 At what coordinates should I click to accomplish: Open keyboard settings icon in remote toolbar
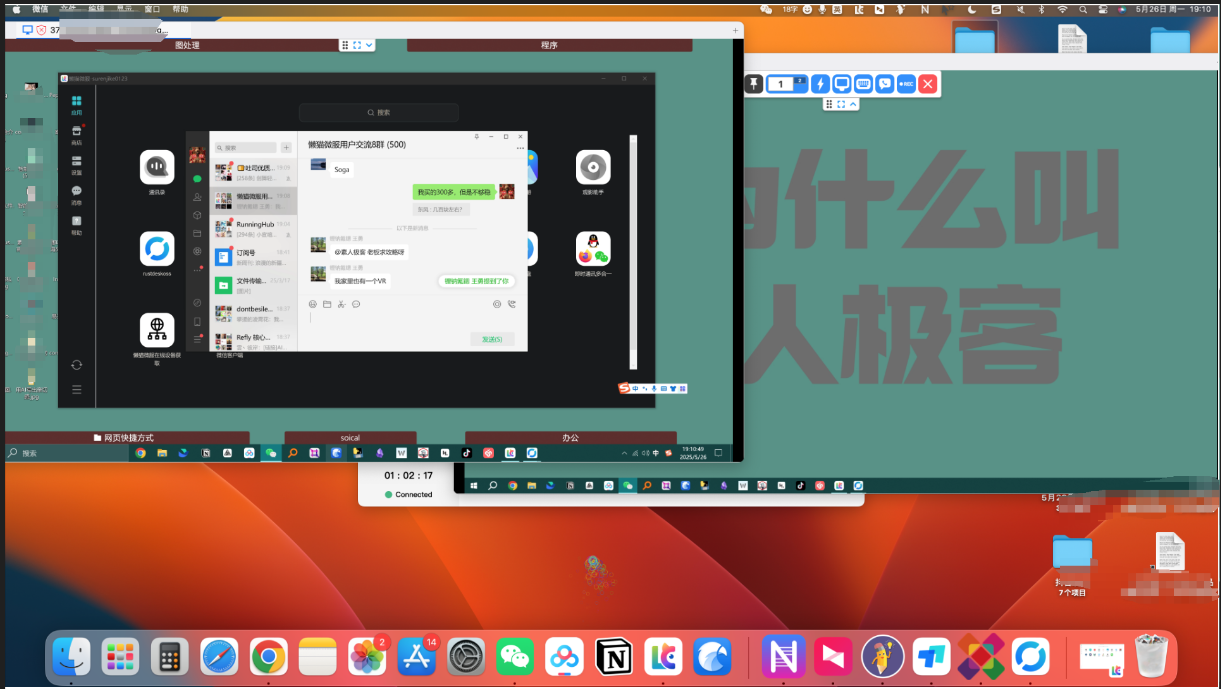(x=863, y=84)
